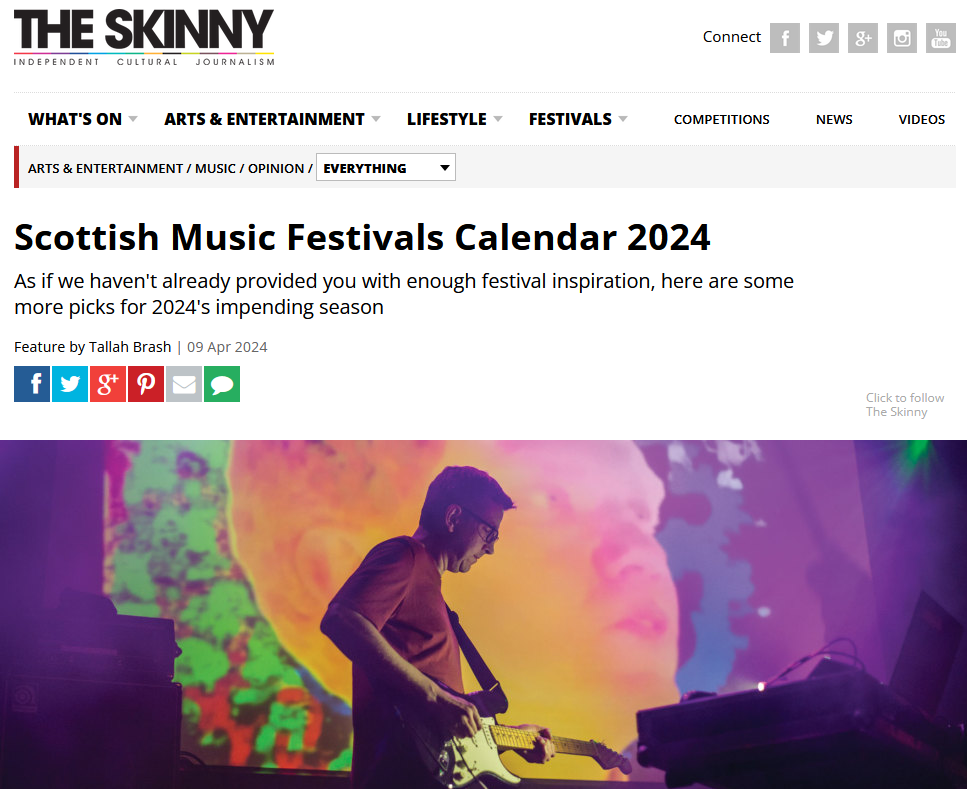The width and height of the screenshot is (967, 789).
Task: Email this article using envelope button
Action: [x=184, y=384]
